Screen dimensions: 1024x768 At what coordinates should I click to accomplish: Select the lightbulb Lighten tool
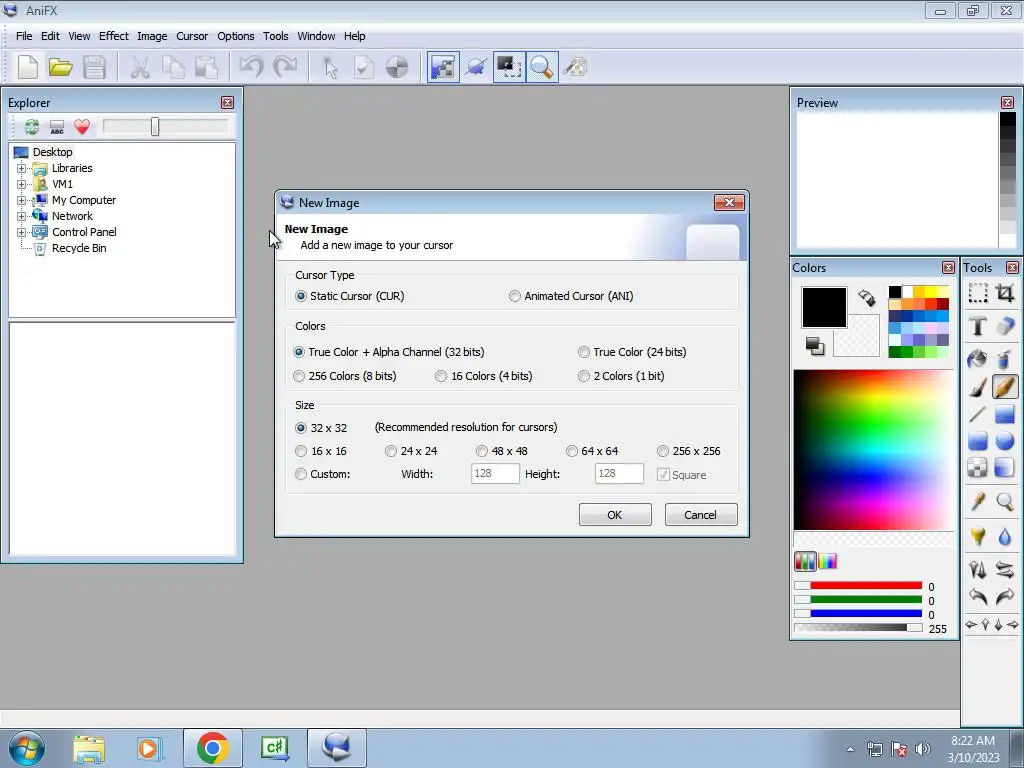click(978, 536)
